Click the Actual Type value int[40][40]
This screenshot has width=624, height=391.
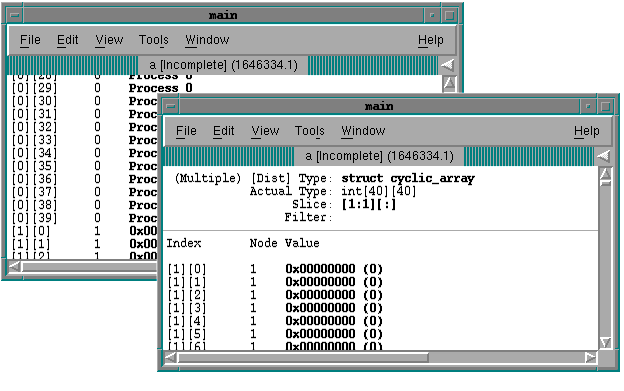point(378,191)
